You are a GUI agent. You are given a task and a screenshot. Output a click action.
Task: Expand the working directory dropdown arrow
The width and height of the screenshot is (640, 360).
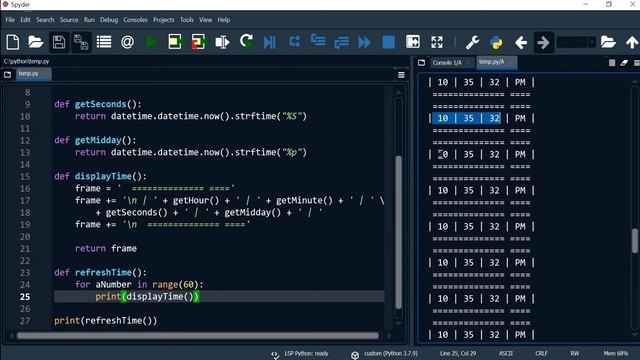[591, 42]
